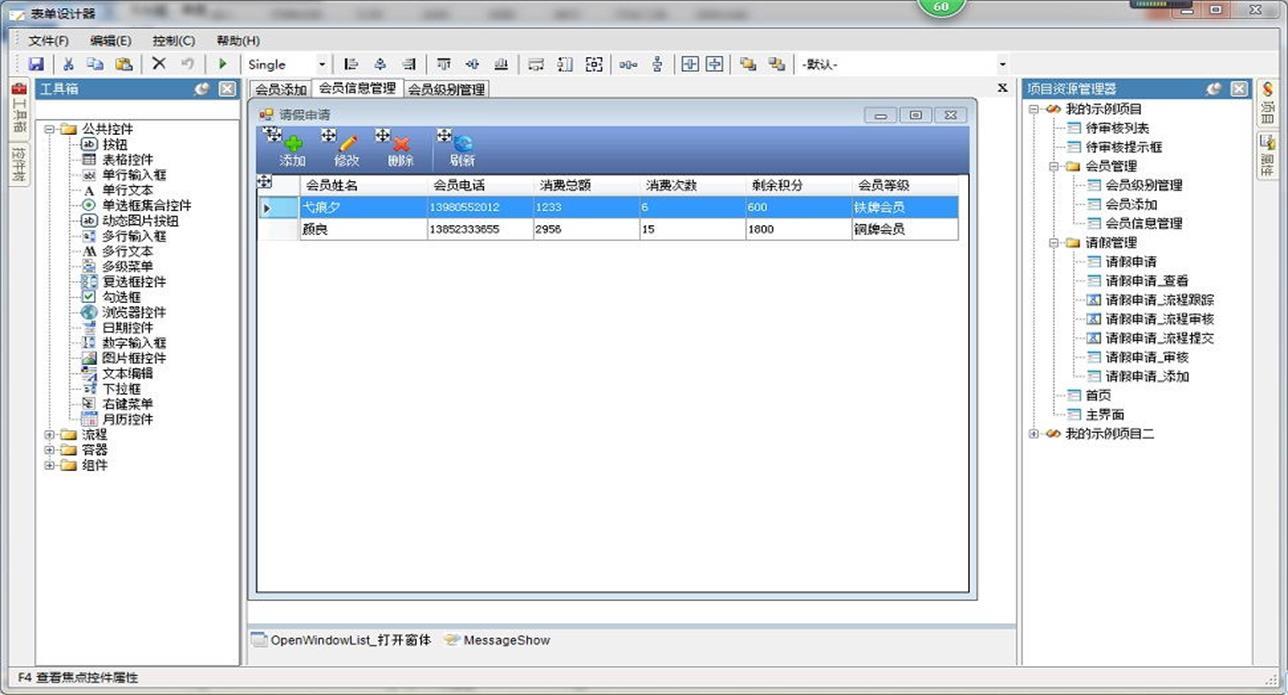Open the -默认- dropdown in toolbar

1002,64
